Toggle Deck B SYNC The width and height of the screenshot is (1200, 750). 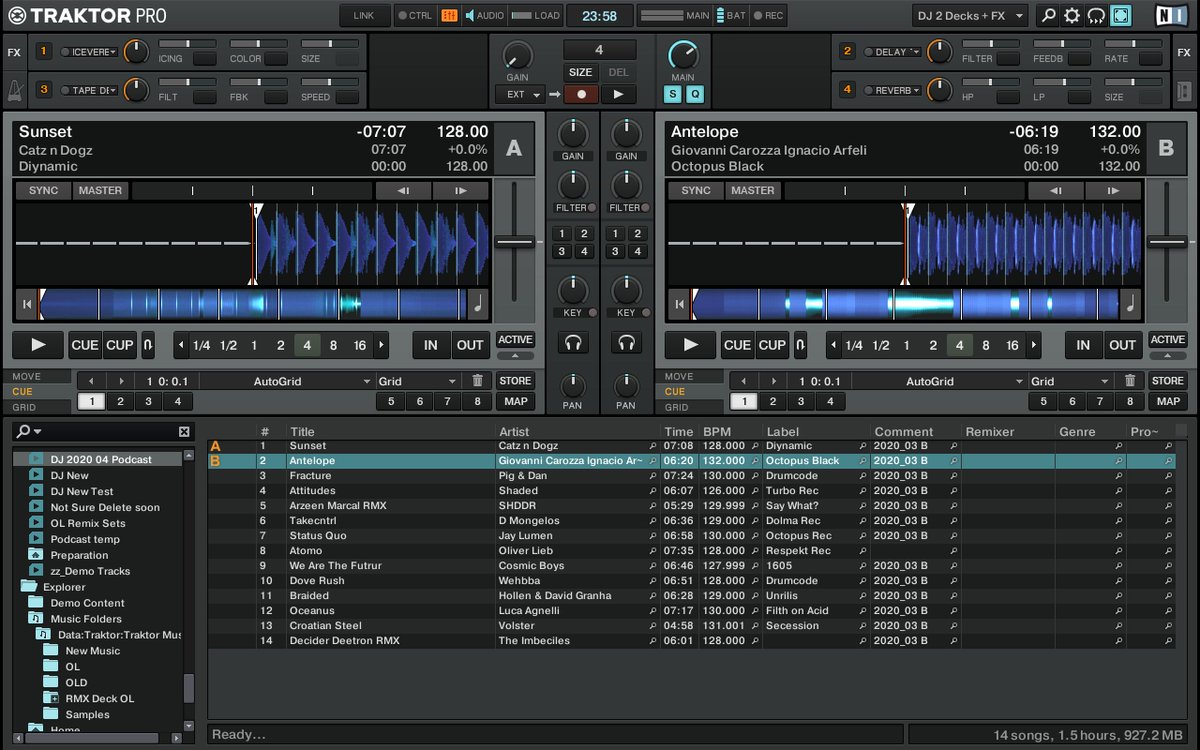[x=695, y=190]
